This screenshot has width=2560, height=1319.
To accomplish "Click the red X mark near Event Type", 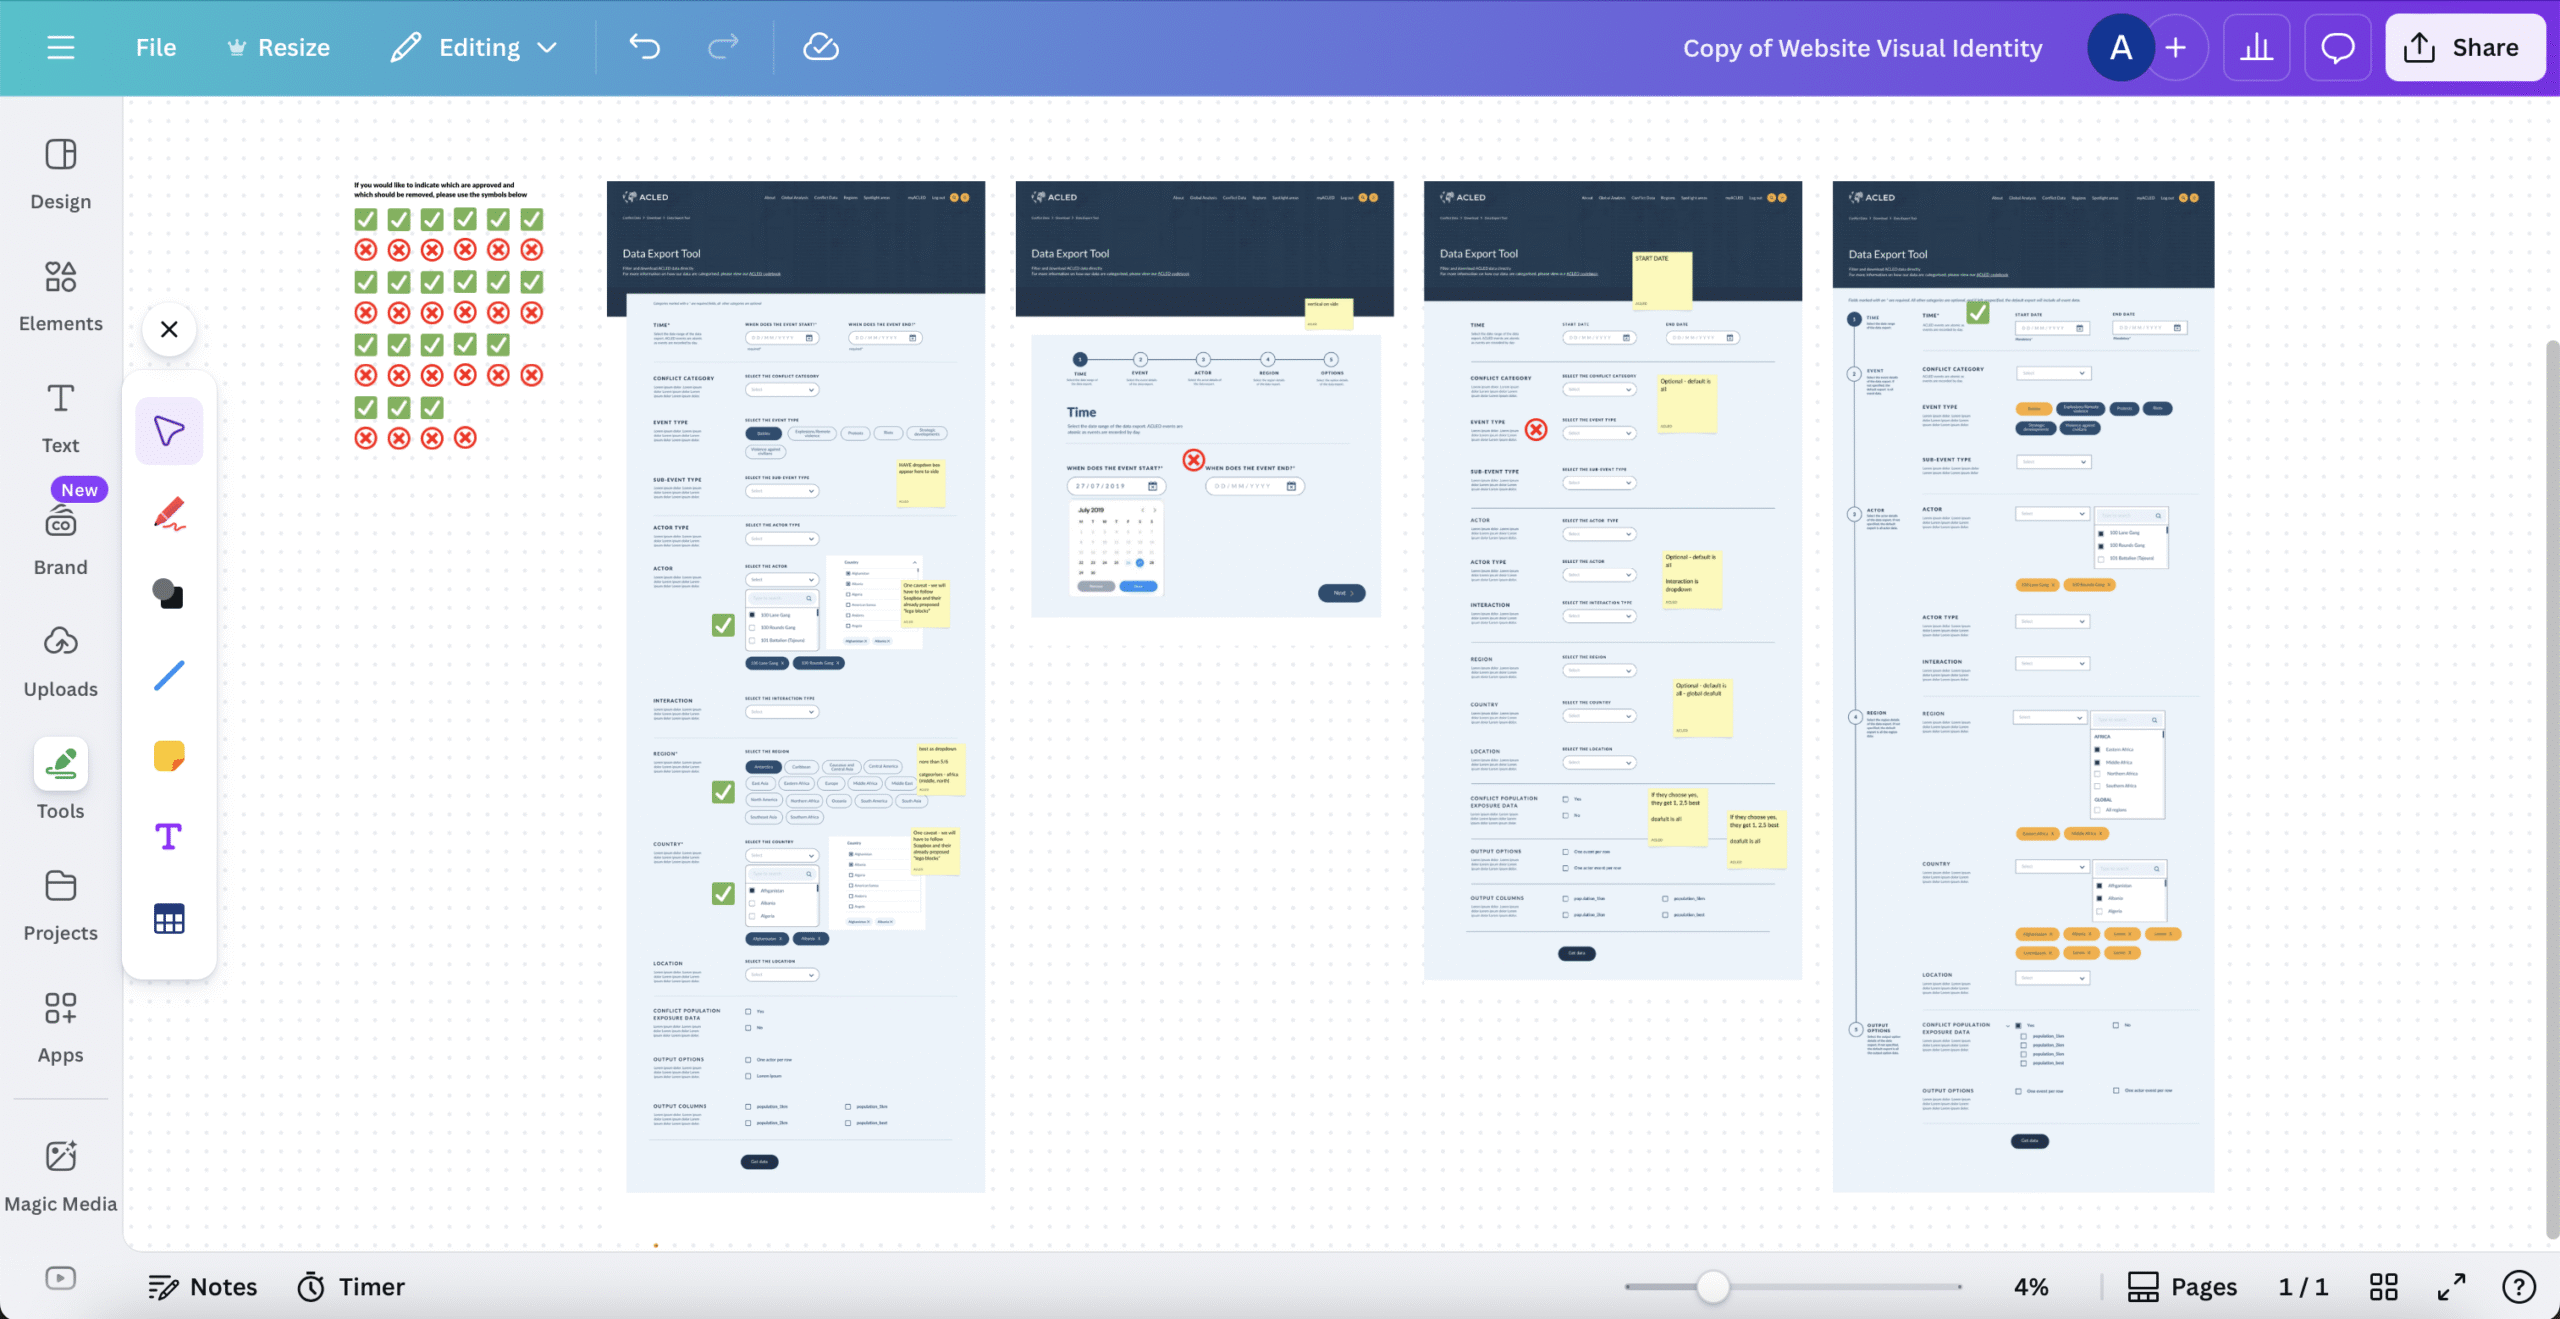I will 1536,430.
